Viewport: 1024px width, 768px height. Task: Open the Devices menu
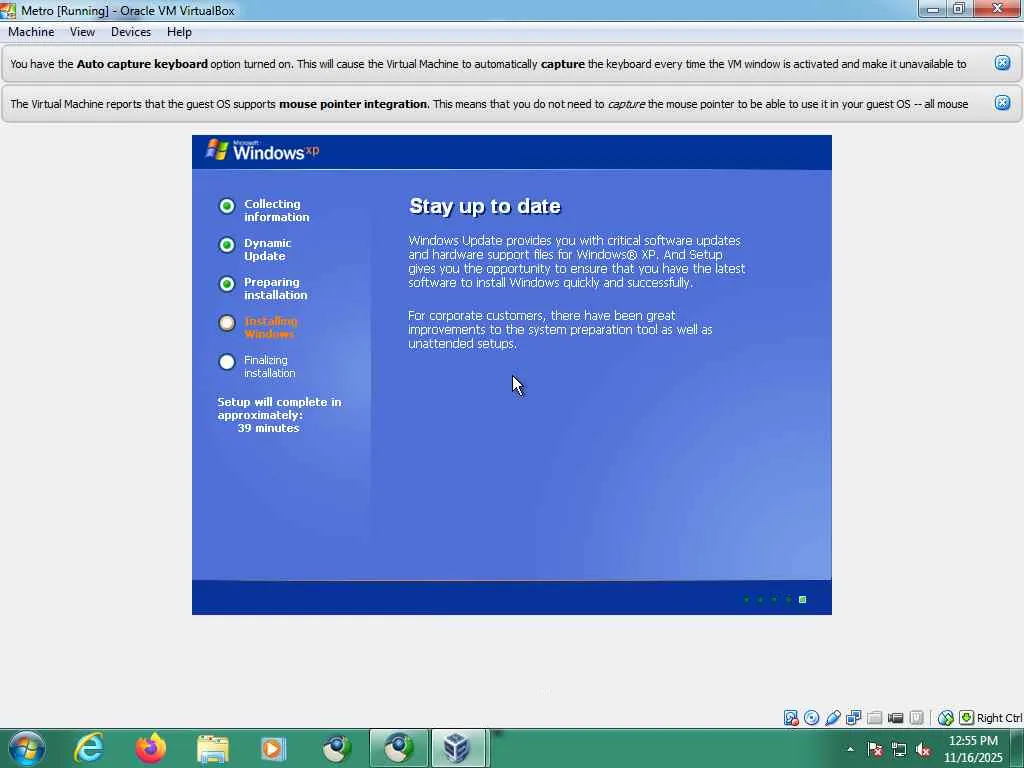pos(131,32)
